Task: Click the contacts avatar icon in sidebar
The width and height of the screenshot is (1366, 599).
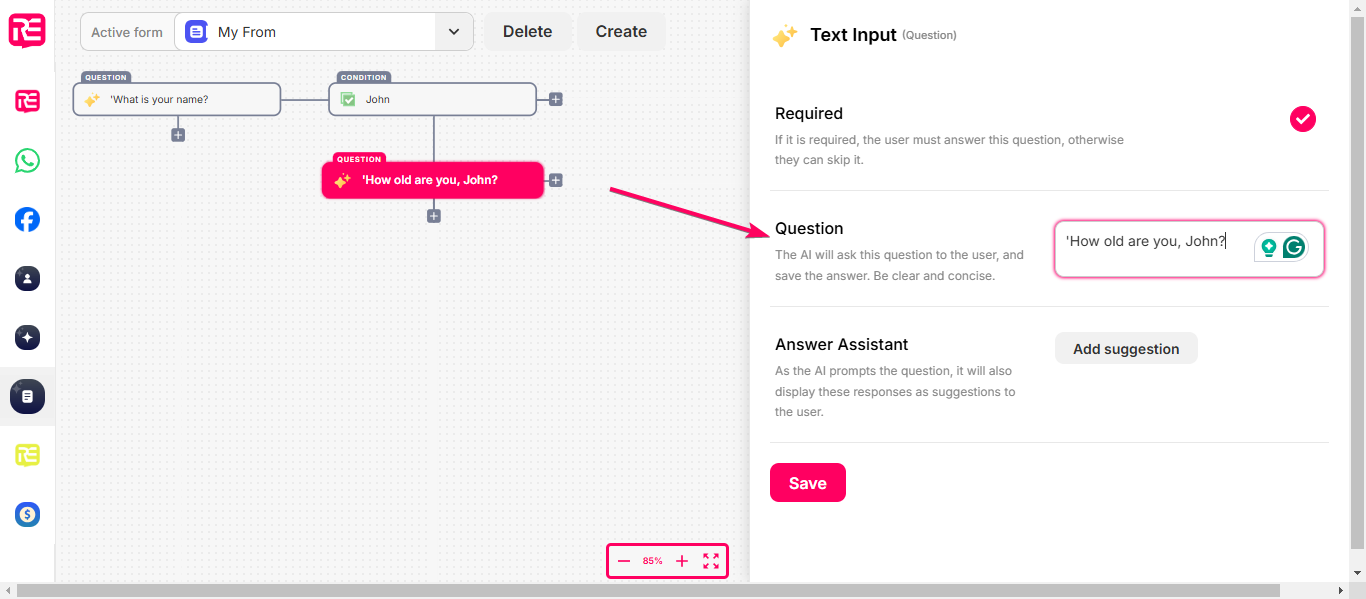Action: click(27, 278)
